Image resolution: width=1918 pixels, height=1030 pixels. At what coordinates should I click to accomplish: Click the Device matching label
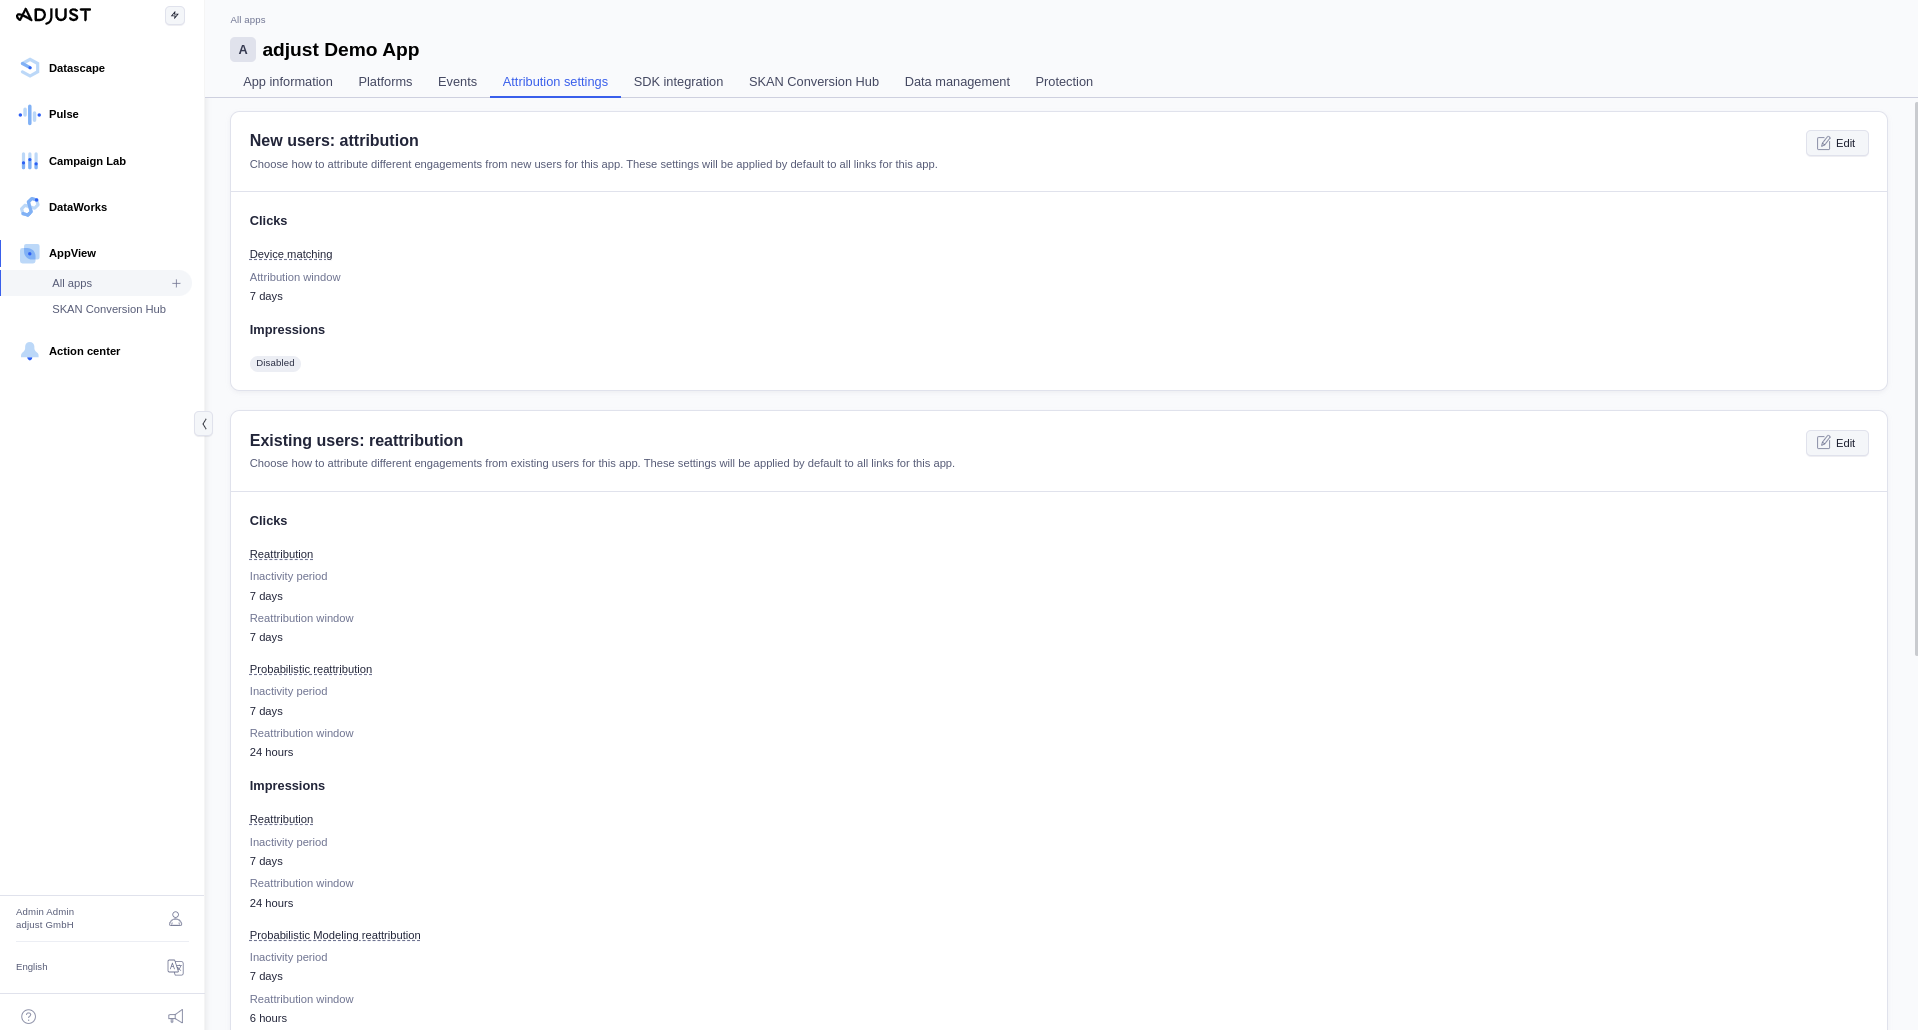291,254
